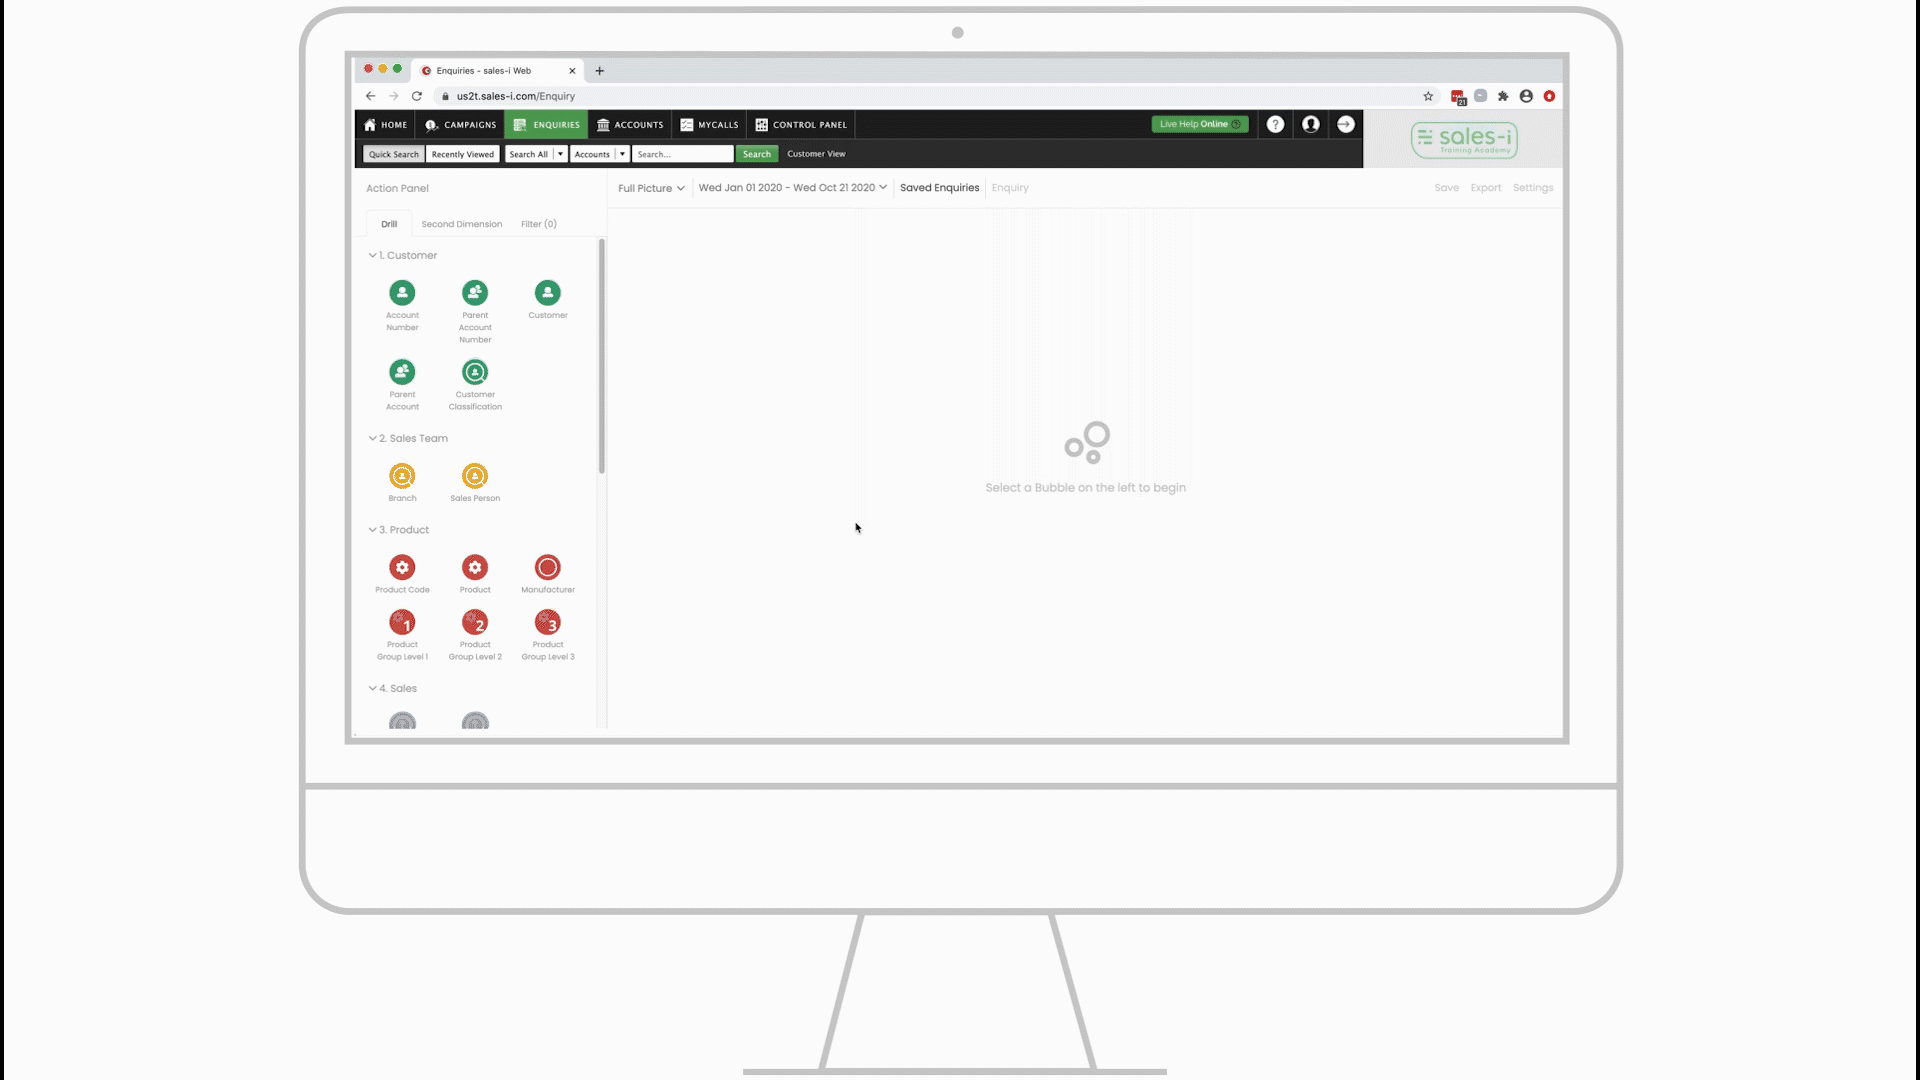This screenshot has width=1920, height=1080.
Task: Select the Customer Classification icon
Action: point(475,371)
